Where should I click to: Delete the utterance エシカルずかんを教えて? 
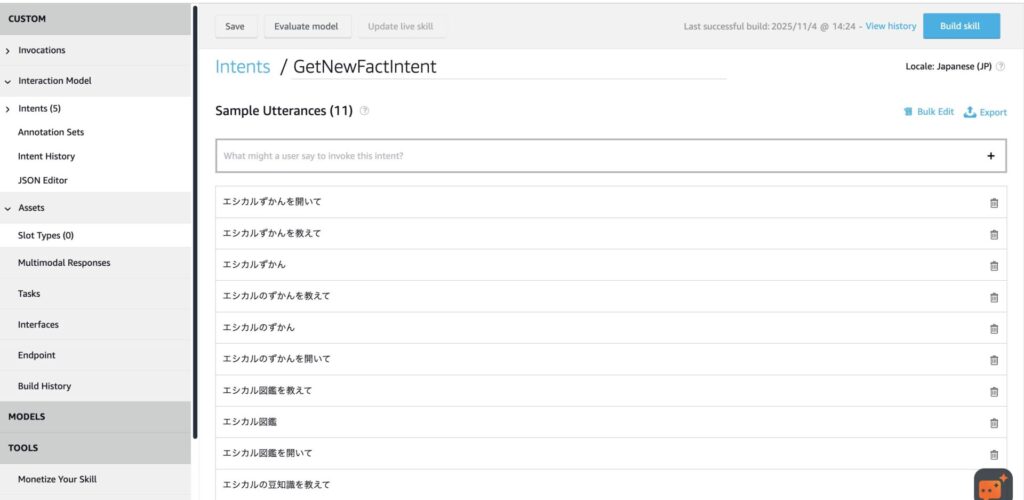click(x=993, y=234)
